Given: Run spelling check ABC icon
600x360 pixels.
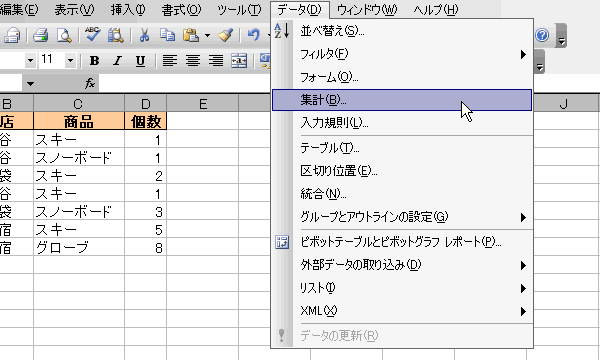Looking at the screenshot, I should (92, 34).
